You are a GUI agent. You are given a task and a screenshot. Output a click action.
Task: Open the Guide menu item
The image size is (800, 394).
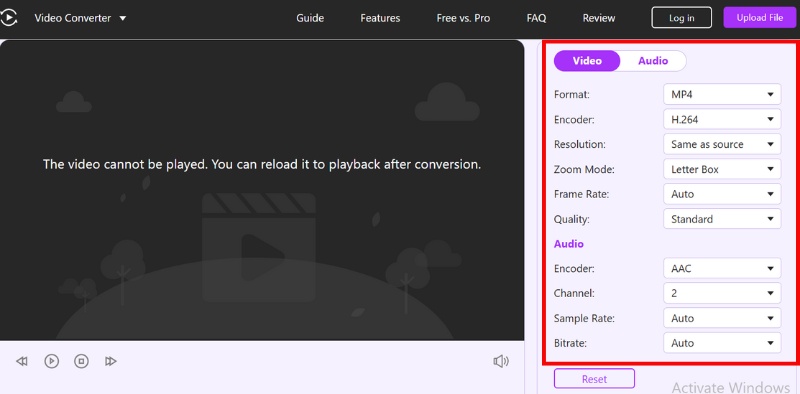[310, 18]
